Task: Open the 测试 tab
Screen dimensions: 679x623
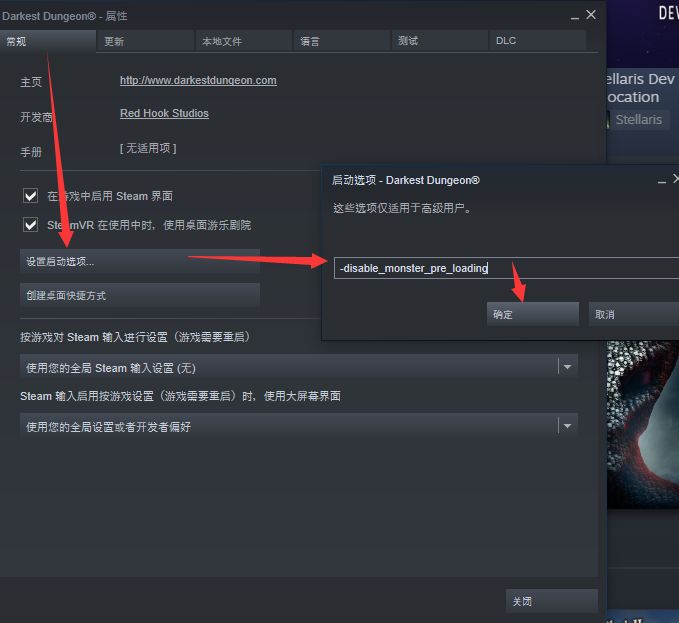Action: click(x=439, y=41)
